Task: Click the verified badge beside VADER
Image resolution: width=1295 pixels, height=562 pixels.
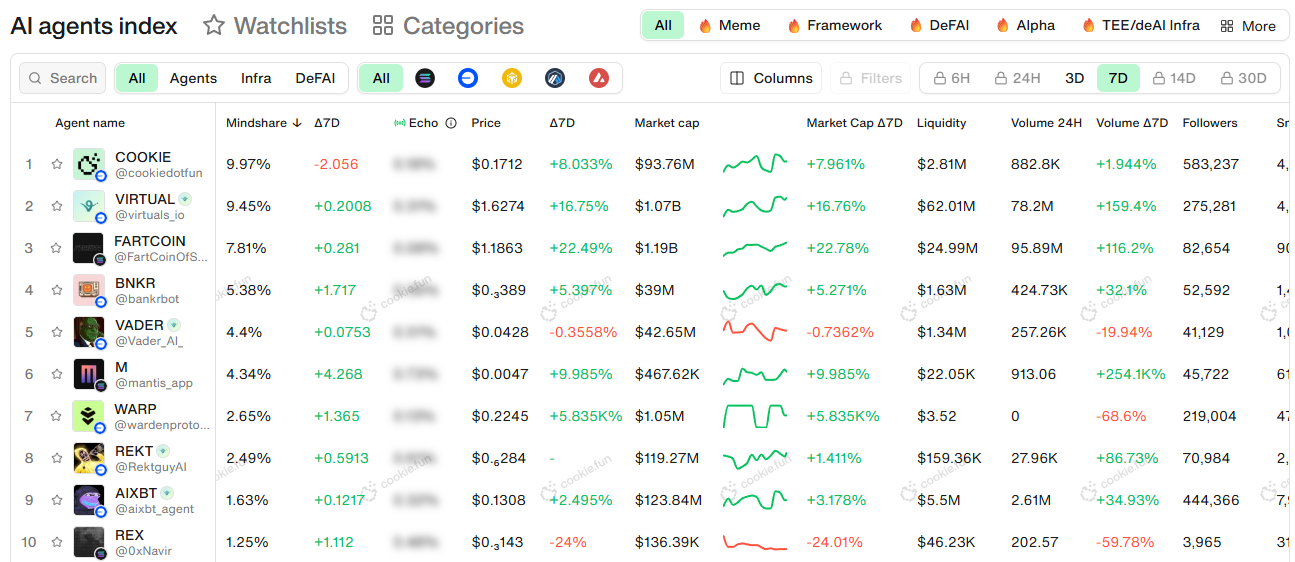Action: pos(174,325)
